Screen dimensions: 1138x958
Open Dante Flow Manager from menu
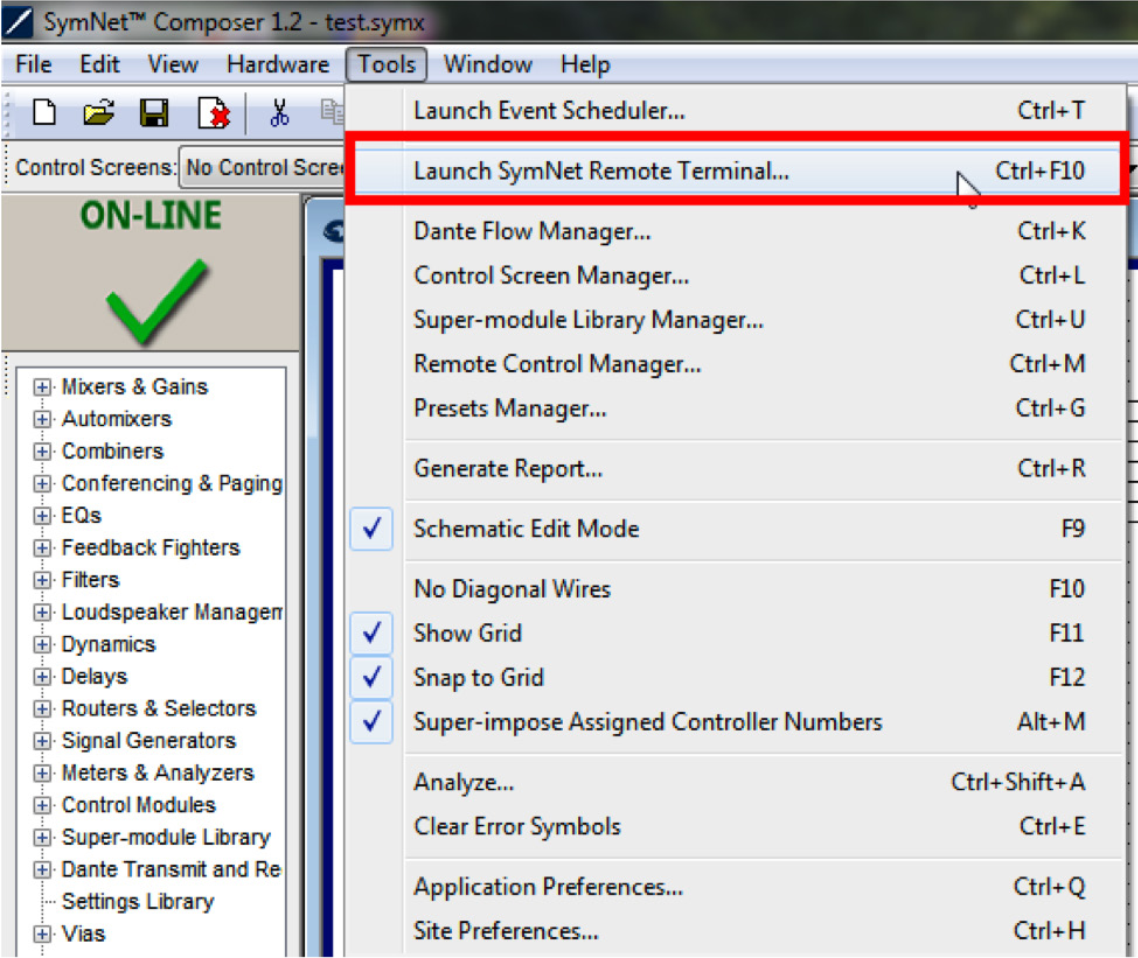[x=532, y=232]
